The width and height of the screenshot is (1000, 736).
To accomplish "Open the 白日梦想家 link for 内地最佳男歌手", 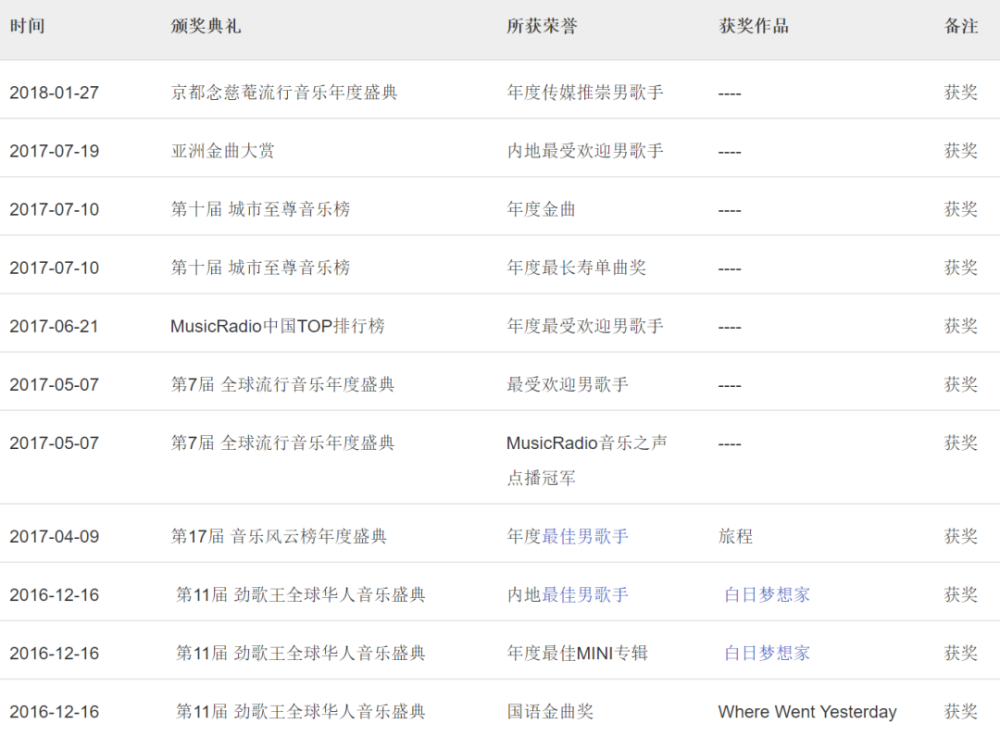I will click(x=766, y=594).
